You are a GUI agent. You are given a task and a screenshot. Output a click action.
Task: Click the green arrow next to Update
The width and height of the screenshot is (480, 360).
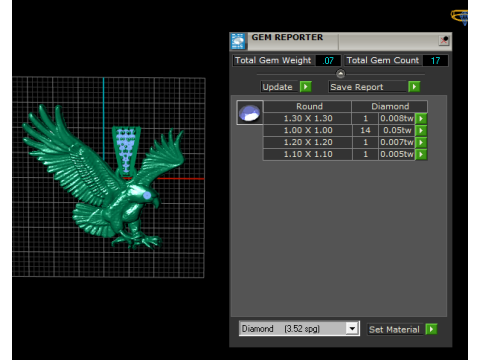pos(305,87)
